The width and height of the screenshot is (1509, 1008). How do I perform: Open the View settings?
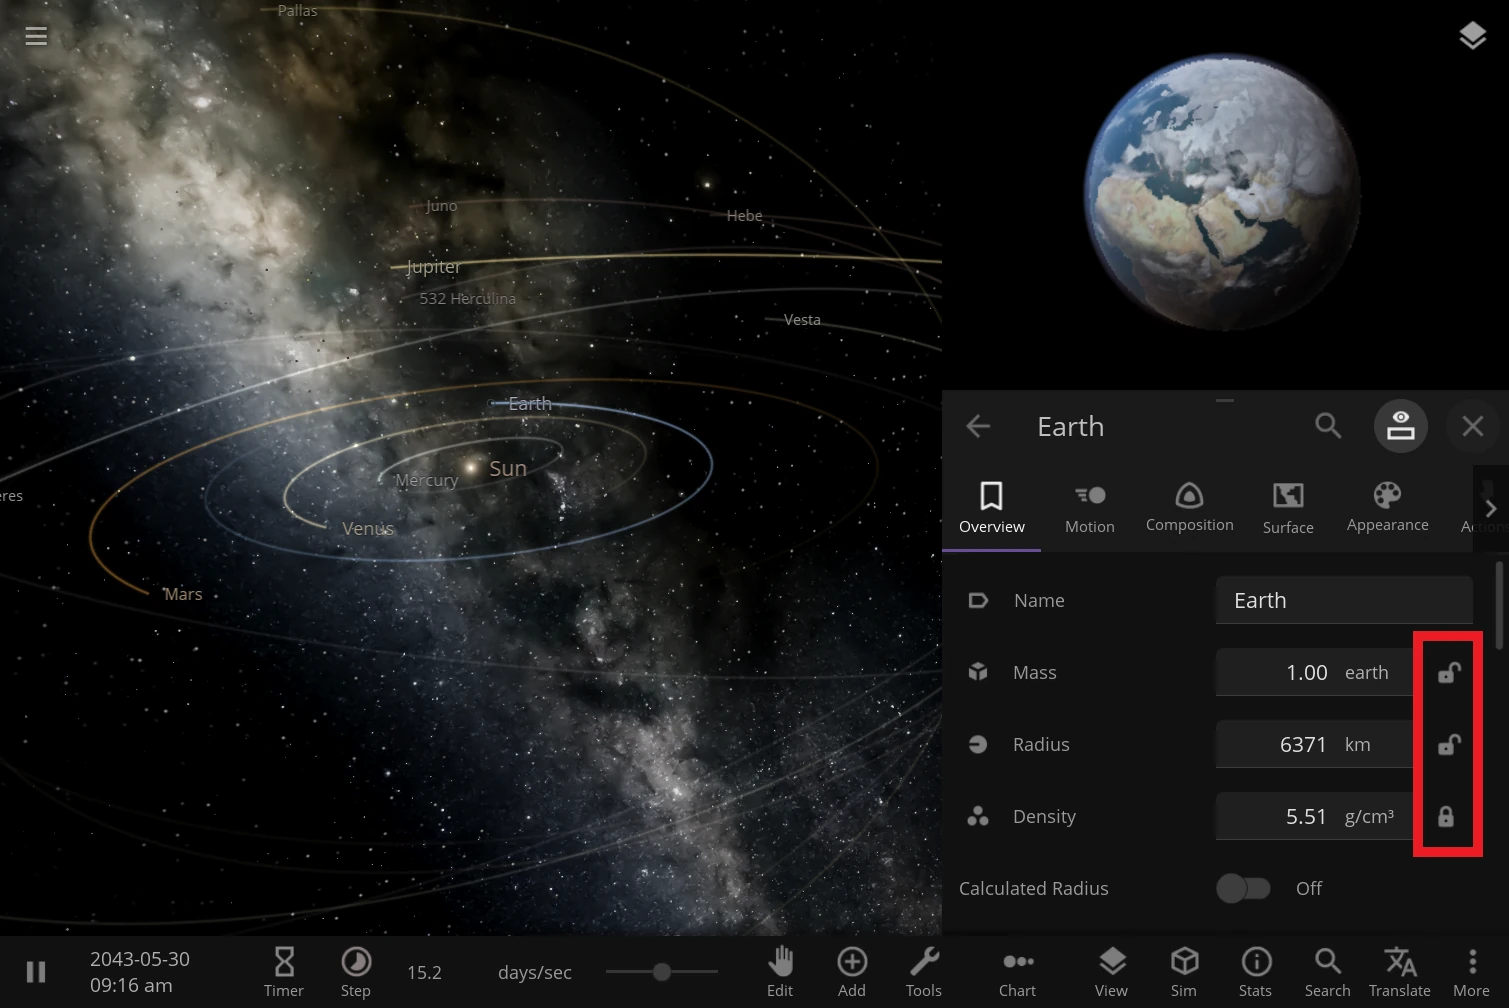click(1111, 972)
